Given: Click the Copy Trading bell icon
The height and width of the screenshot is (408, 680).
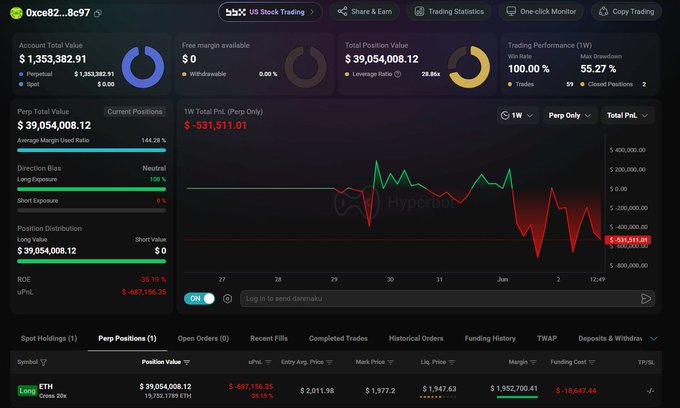Looking at the screenshot, I should (x=603, y=12).
